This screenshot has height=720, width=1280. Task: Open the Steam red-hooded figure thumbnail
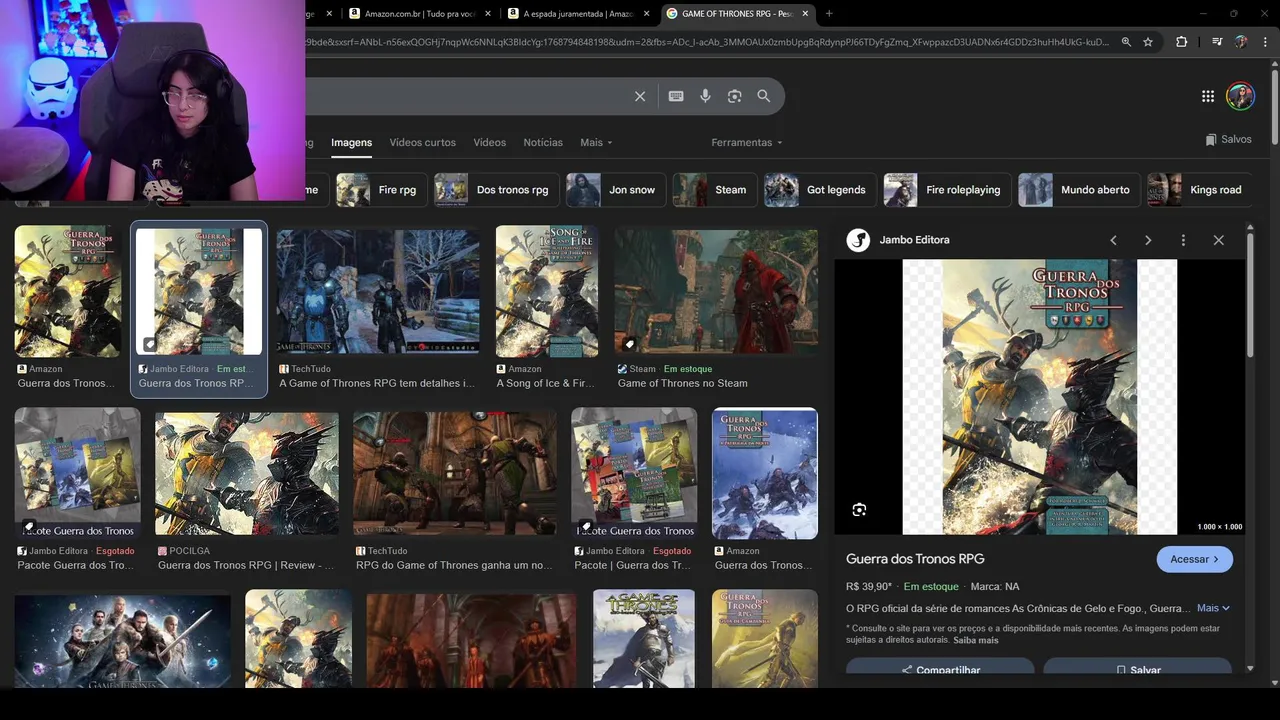pos(716,293)
